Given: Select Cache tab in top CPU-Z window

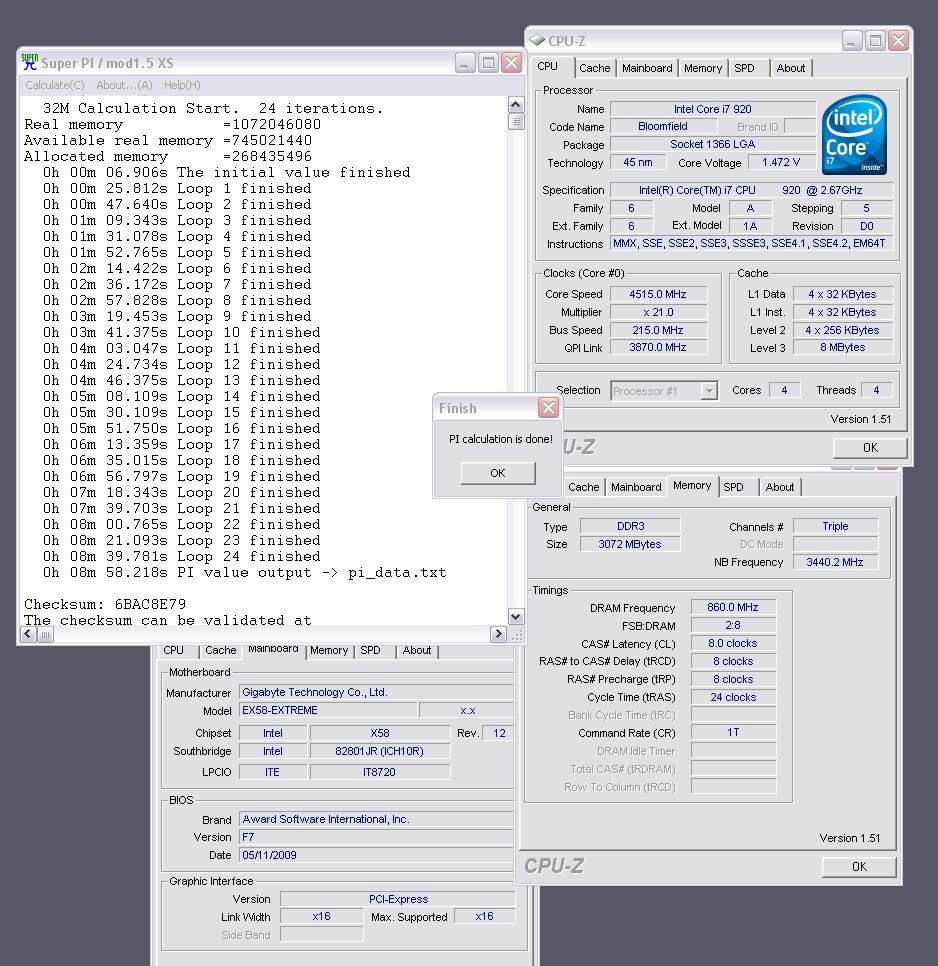Looking at the screenshot, I should pyautogui.click(x=594, y=68).
